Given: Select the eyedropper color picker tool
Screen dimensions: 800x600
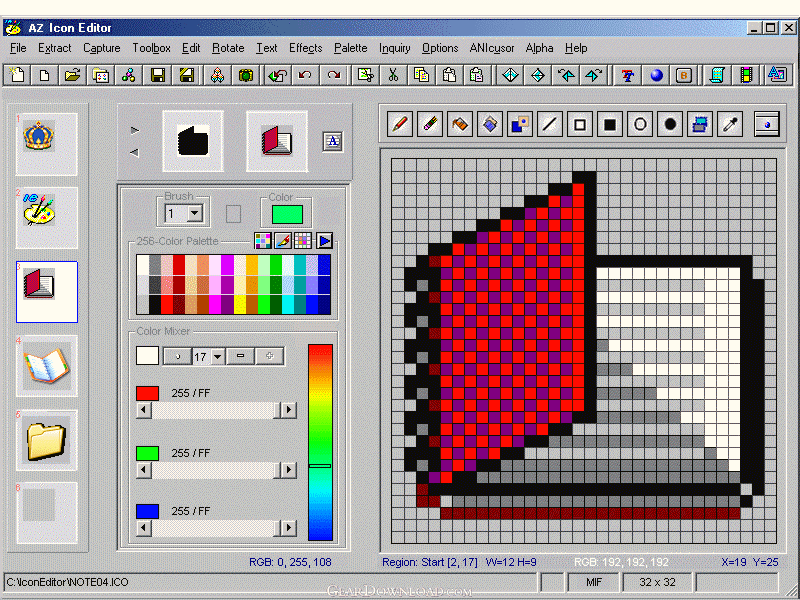Looking at the screenshot, I should [730, 124].
